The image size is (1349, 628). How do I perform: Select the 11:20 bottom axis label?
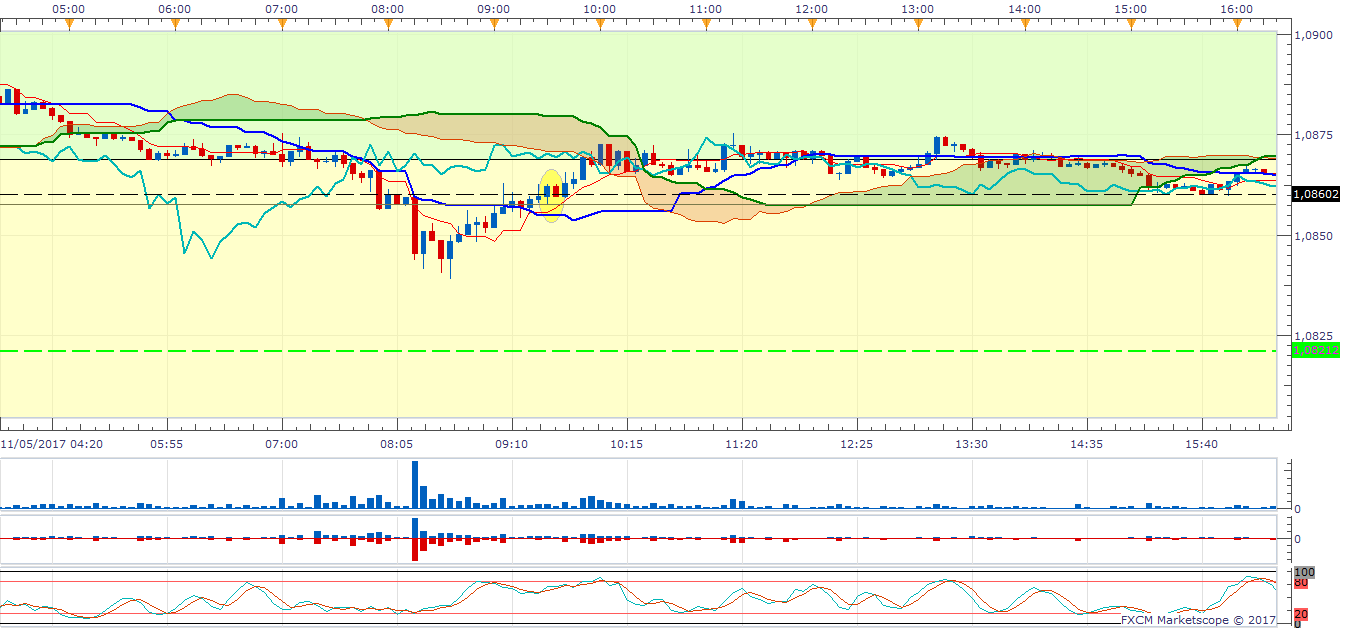(x=741, y=443)
